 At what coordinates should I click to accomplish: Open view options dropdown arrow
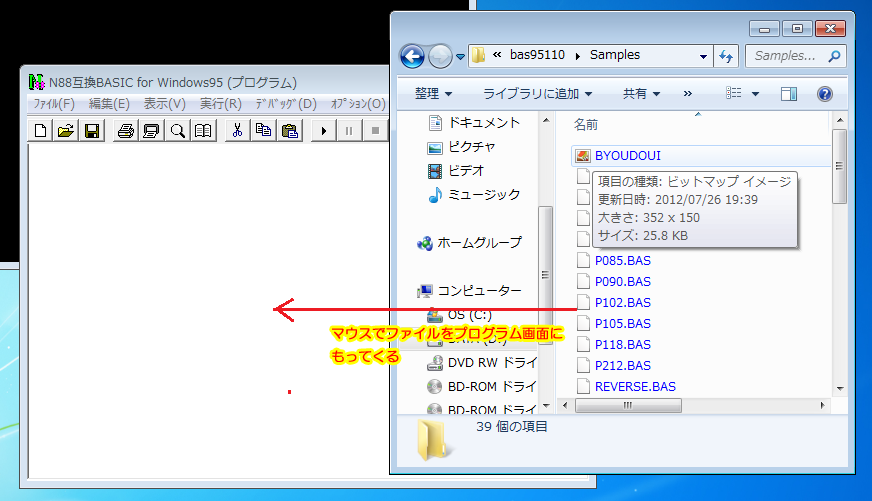(x=755, y=93)
